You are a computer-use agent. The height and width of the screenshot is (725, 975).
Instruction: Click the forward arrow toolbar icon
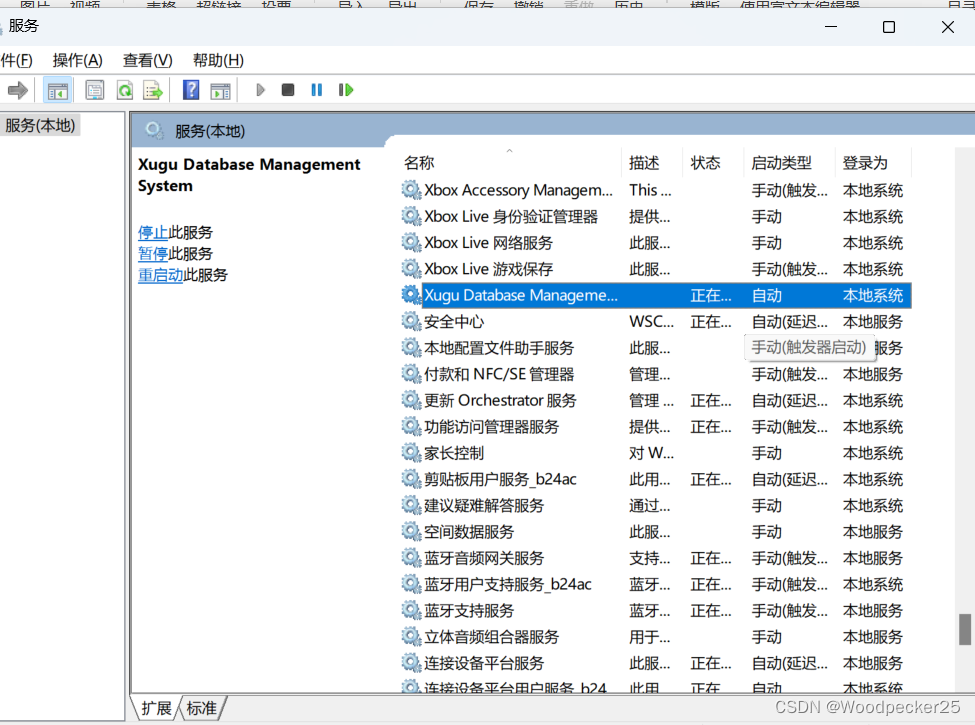coord(17,91)
